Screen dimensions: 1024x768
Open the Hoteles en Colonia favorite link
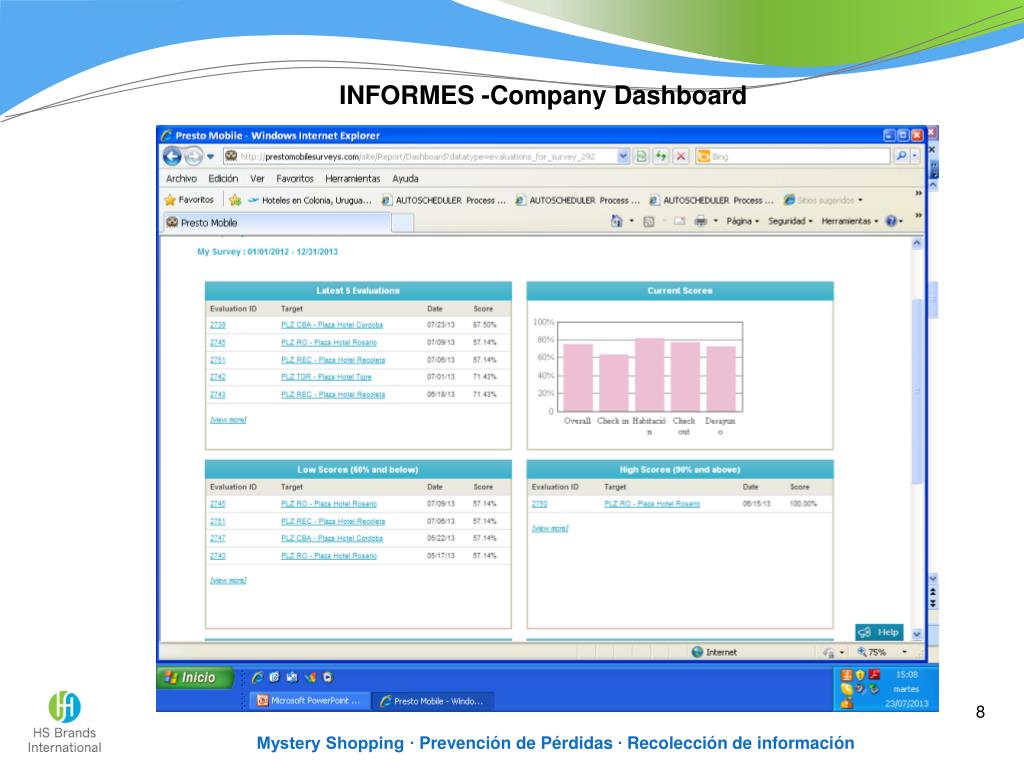pyautogui.click(x=310, y=200)
